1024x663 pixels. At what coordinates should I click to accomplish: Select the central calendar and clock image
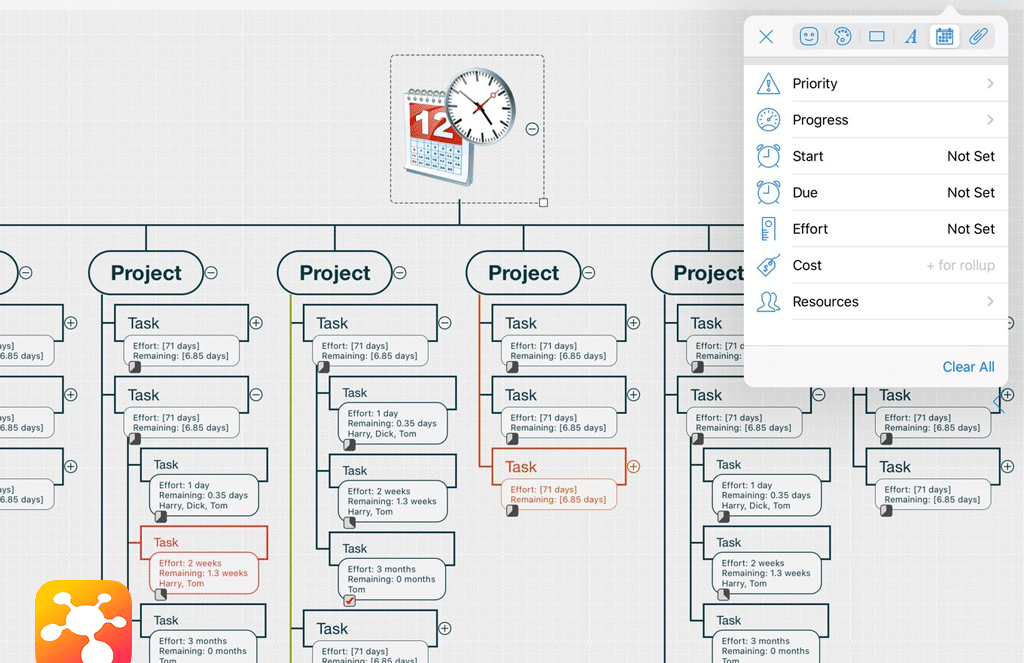(x=459, y=127)
